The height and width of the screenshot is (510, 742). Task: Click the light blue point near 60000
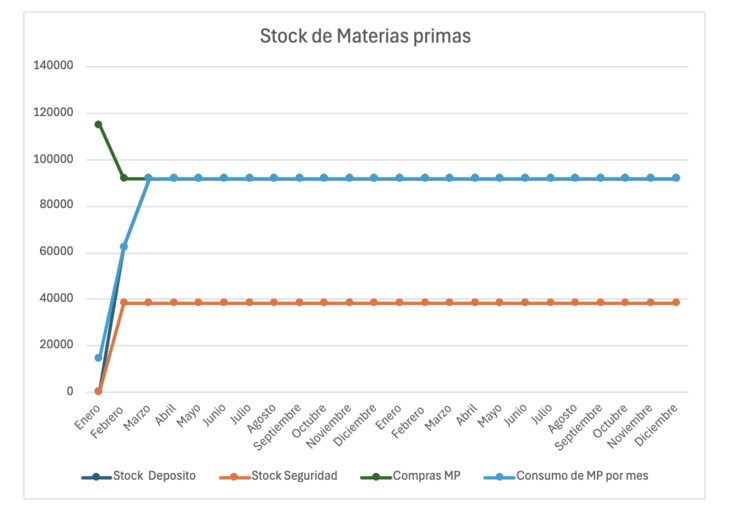point(124,246)
